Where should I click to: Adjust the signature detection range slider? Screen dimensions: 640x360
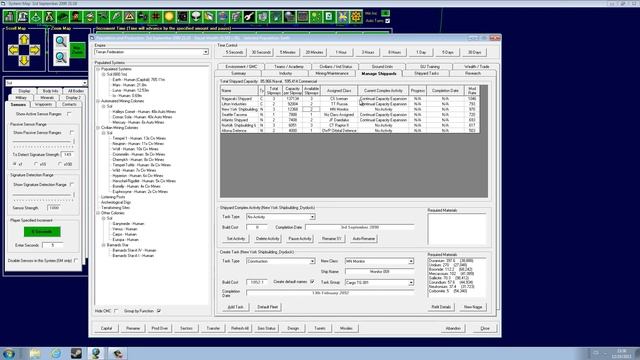point(74,195)
